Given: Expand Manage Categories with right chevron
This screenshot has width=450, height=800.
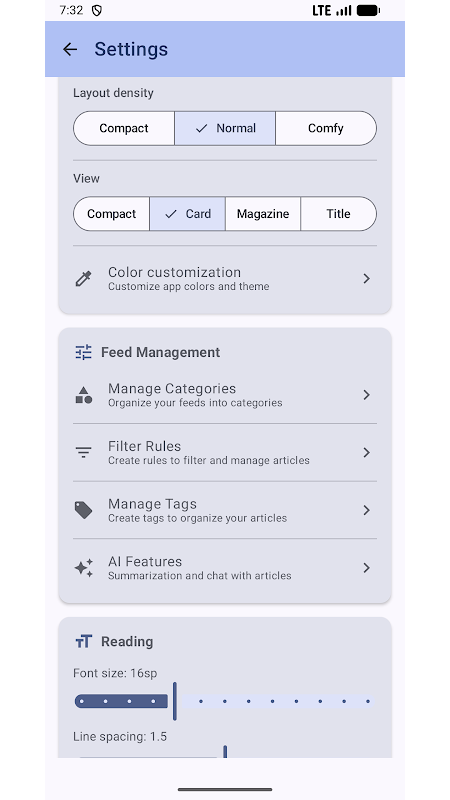Looking at the screenshot, I should (366, 395).
